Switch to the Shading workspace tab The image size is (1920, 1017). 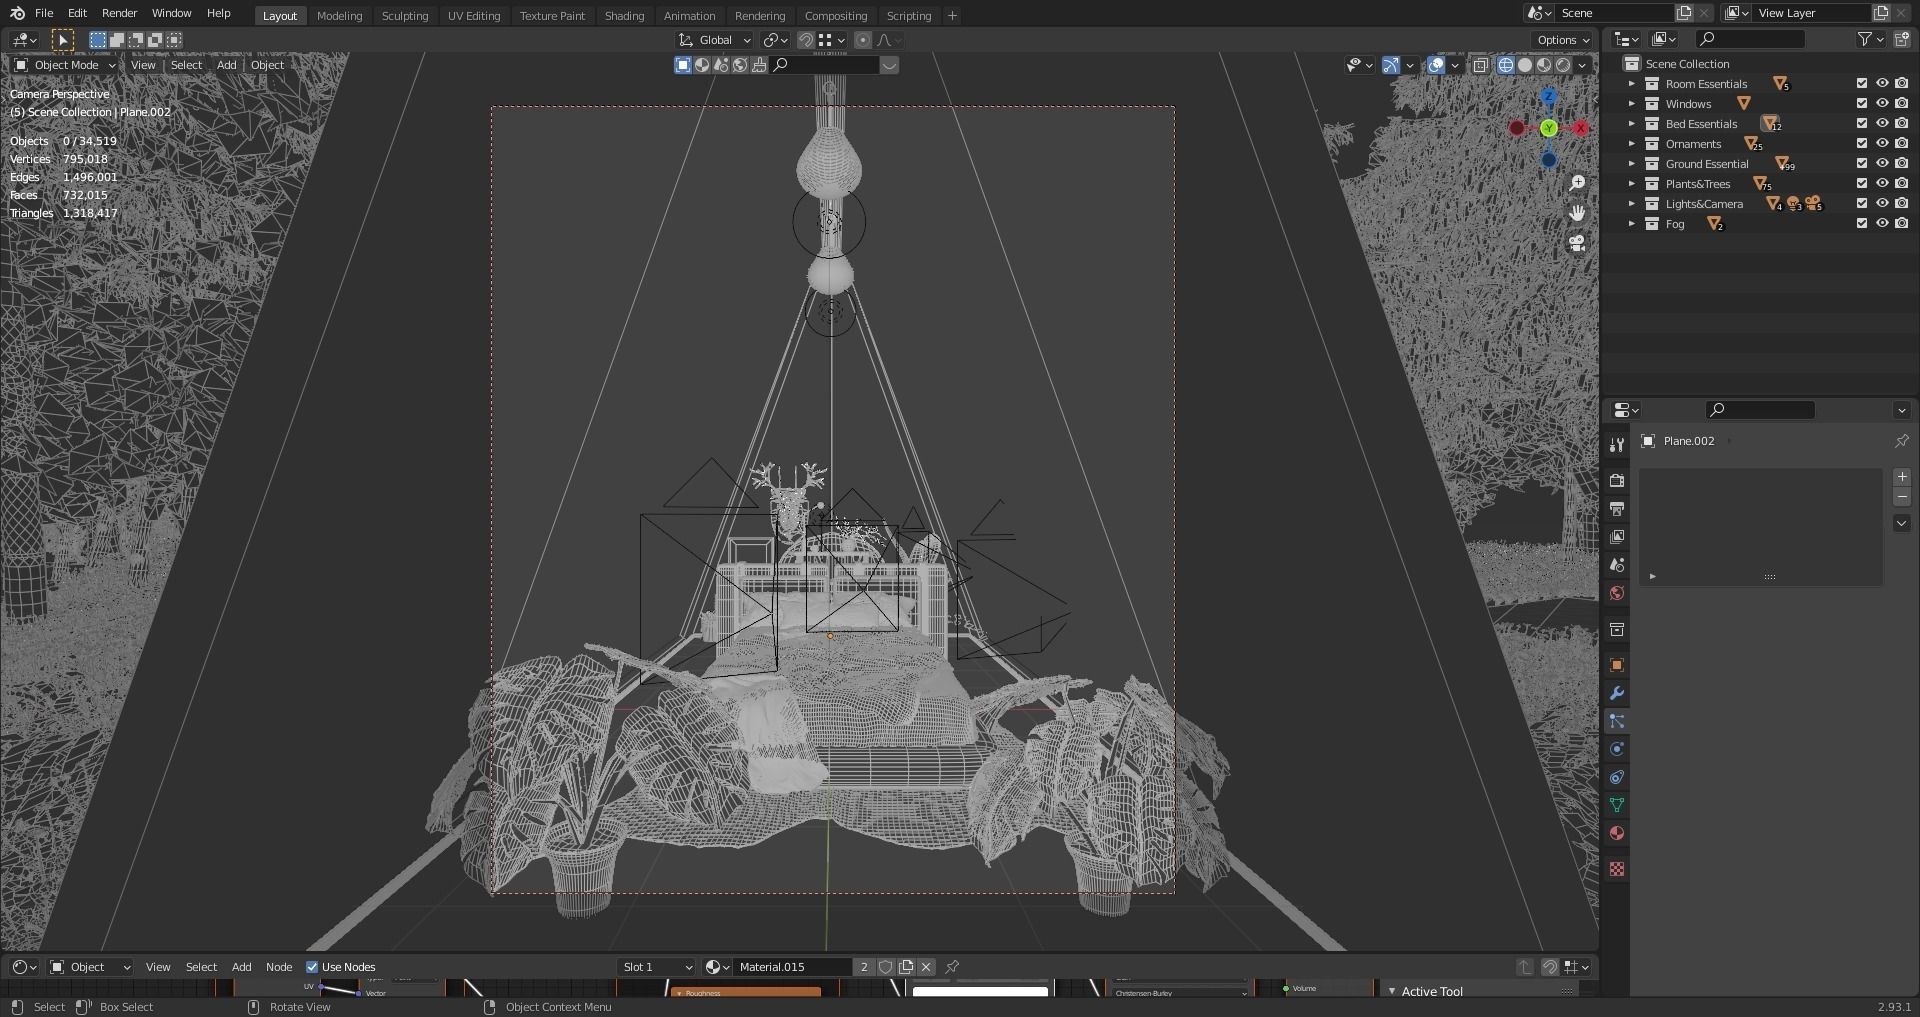[x=624, y=15]
